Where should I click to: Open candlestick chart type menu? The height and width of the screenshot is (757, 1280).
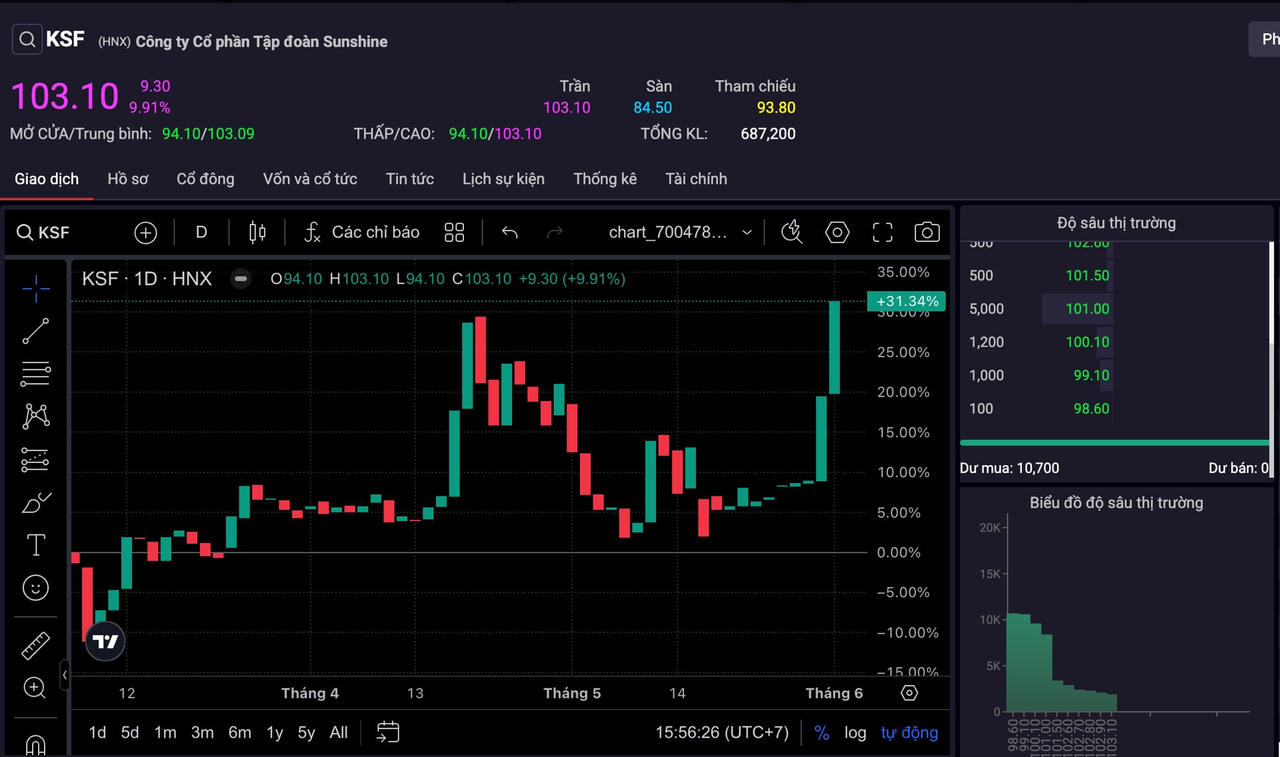pos(257,232)
